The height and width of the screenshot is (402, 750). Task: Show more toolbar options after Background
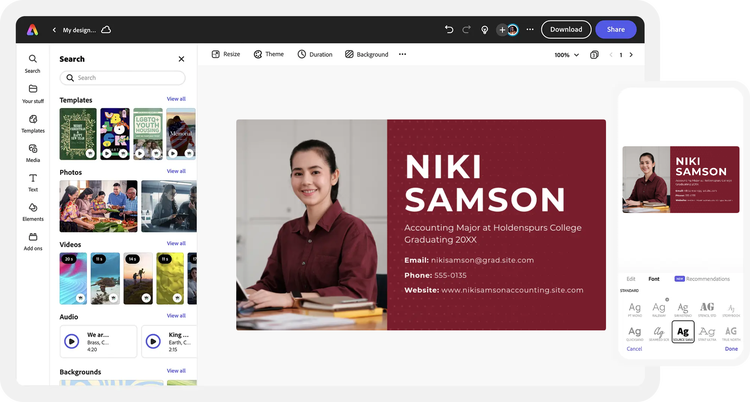(x=402, y=54)
